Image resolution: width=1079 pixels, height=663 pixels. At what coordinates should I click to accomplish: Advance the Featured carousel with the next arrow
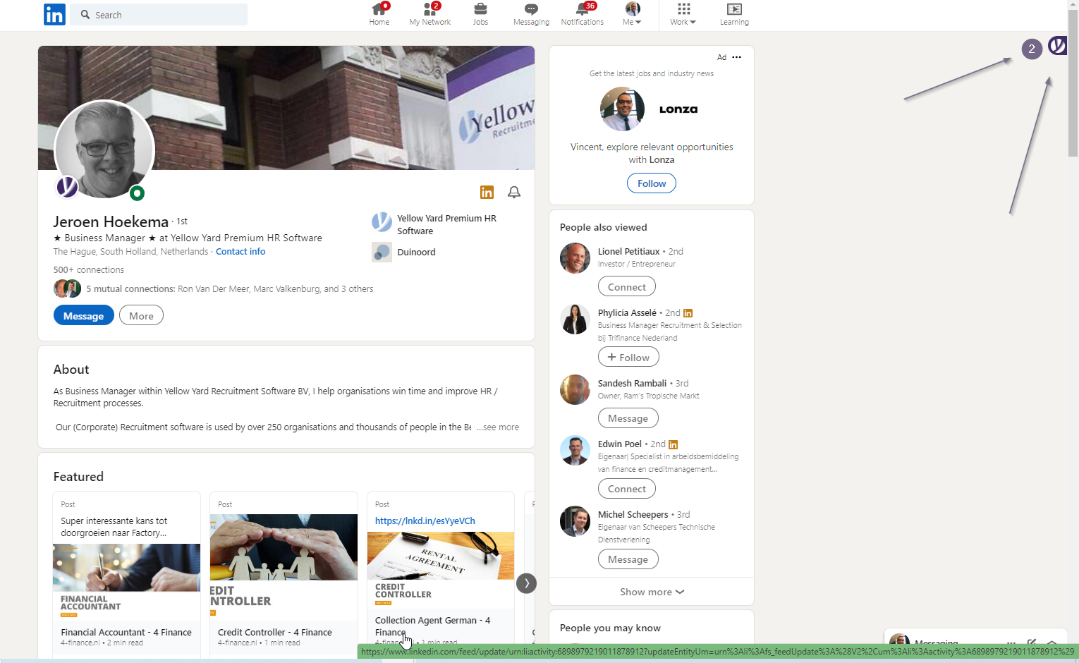click(x=526, y=583)
